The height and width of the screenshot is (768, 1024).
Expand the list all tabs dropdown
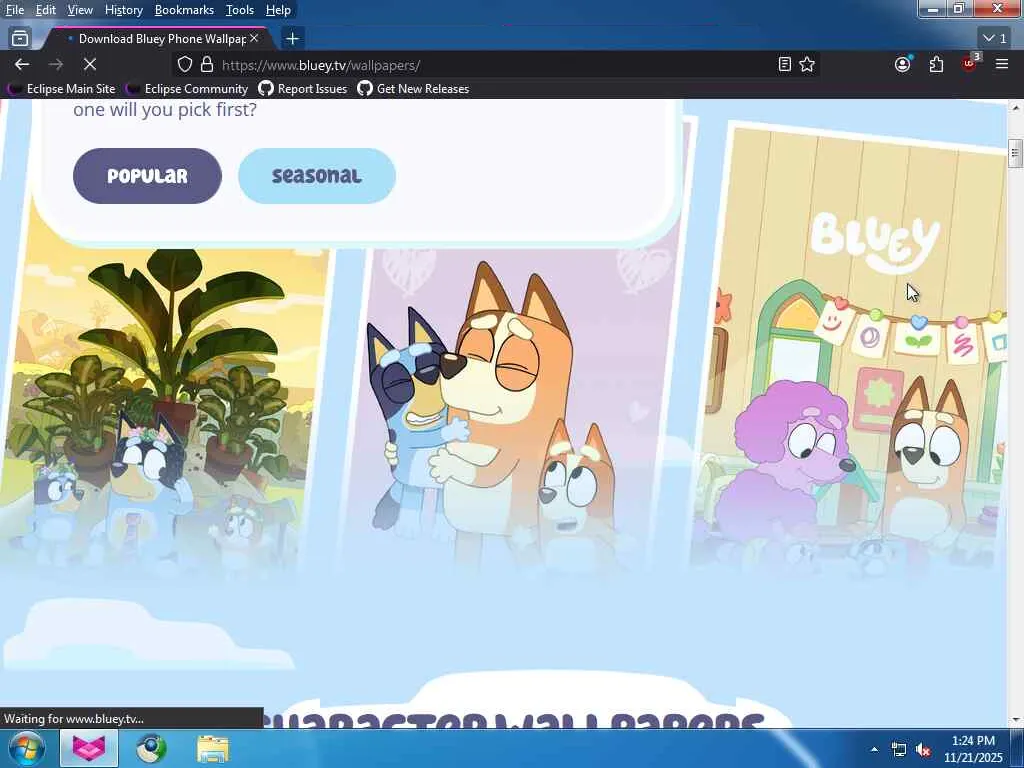coord(995,39)
